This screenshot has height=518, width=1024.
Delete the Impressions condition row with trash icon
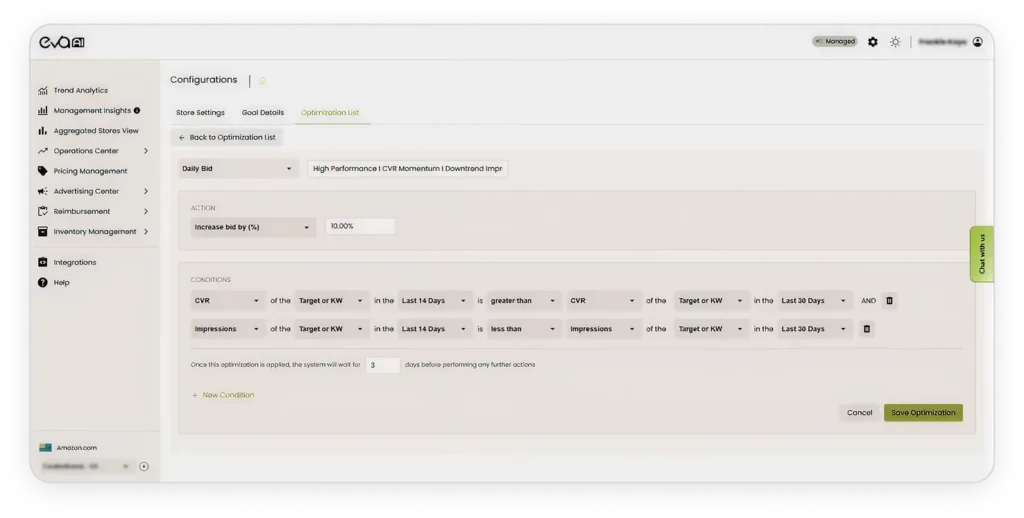[x=866, y=328]
